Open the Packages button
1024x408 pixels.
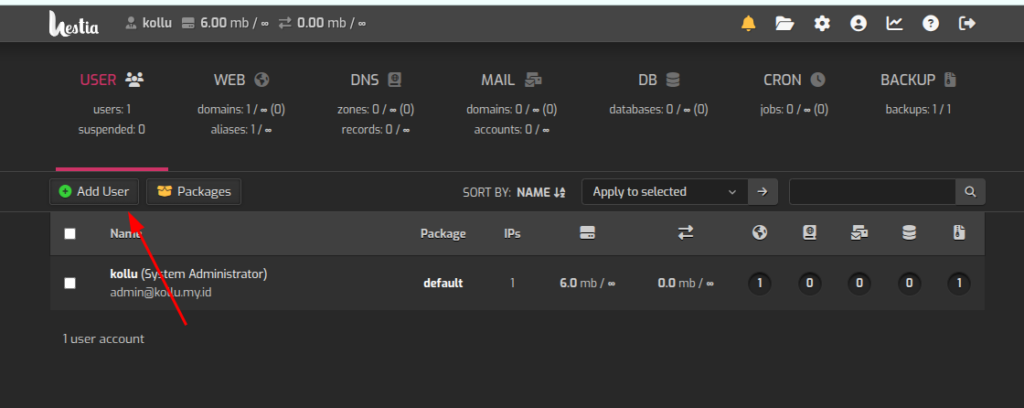(194, 192)
